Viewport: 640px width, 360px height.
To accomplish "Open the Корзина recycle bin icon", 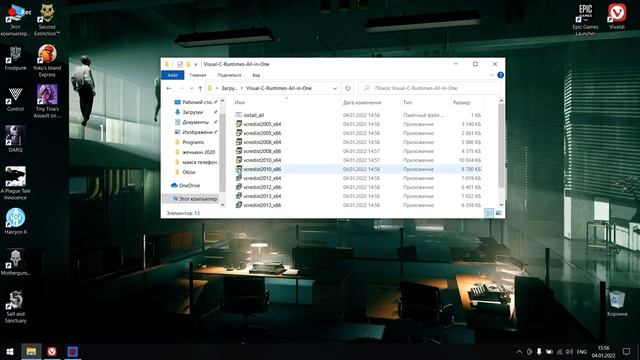I will click(617, 303).
